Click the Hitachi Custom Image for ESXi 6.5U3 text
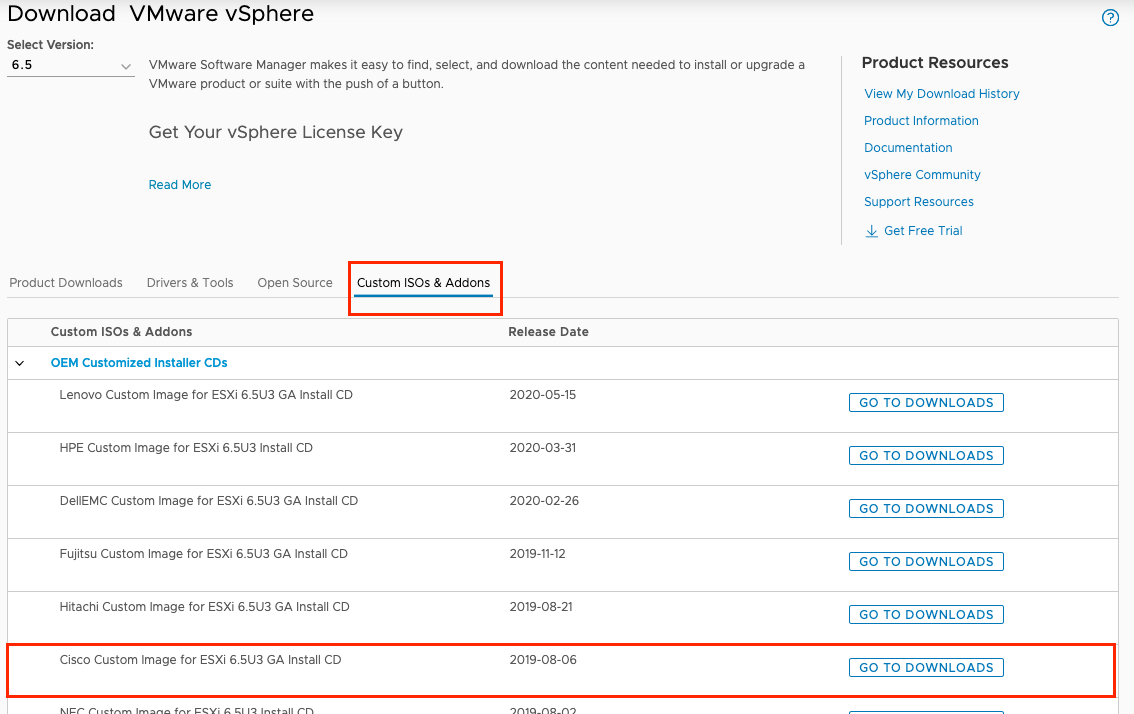Screen dimensions: 1134x714 click(204, 607)
